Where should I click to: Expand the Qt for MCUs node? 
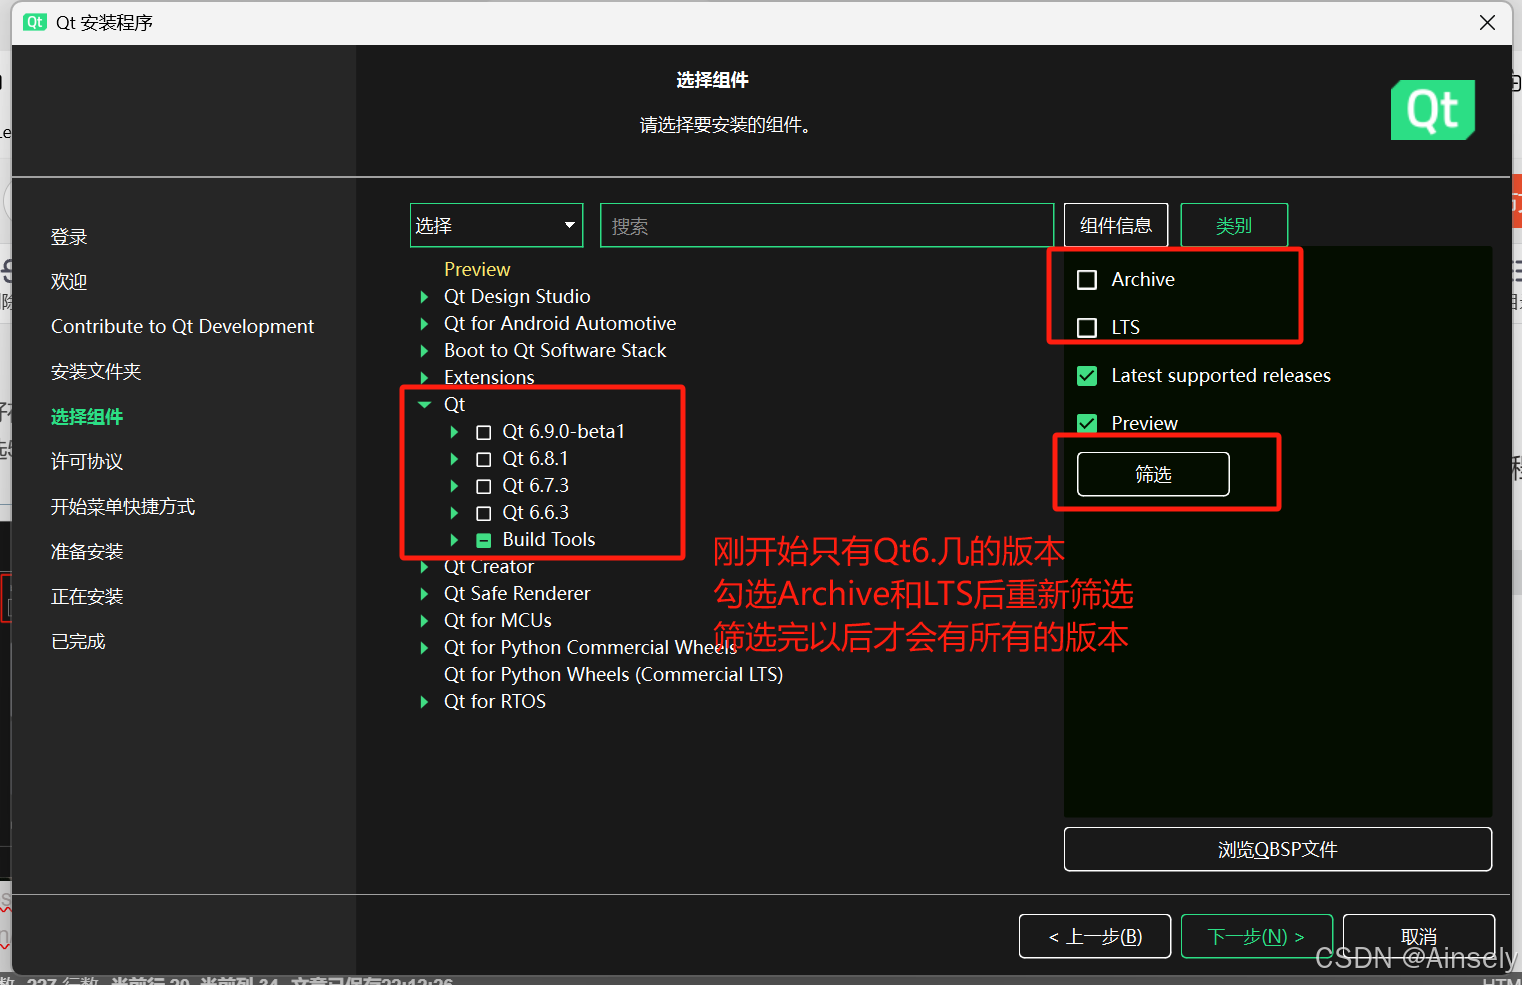(x=424, y=621)
